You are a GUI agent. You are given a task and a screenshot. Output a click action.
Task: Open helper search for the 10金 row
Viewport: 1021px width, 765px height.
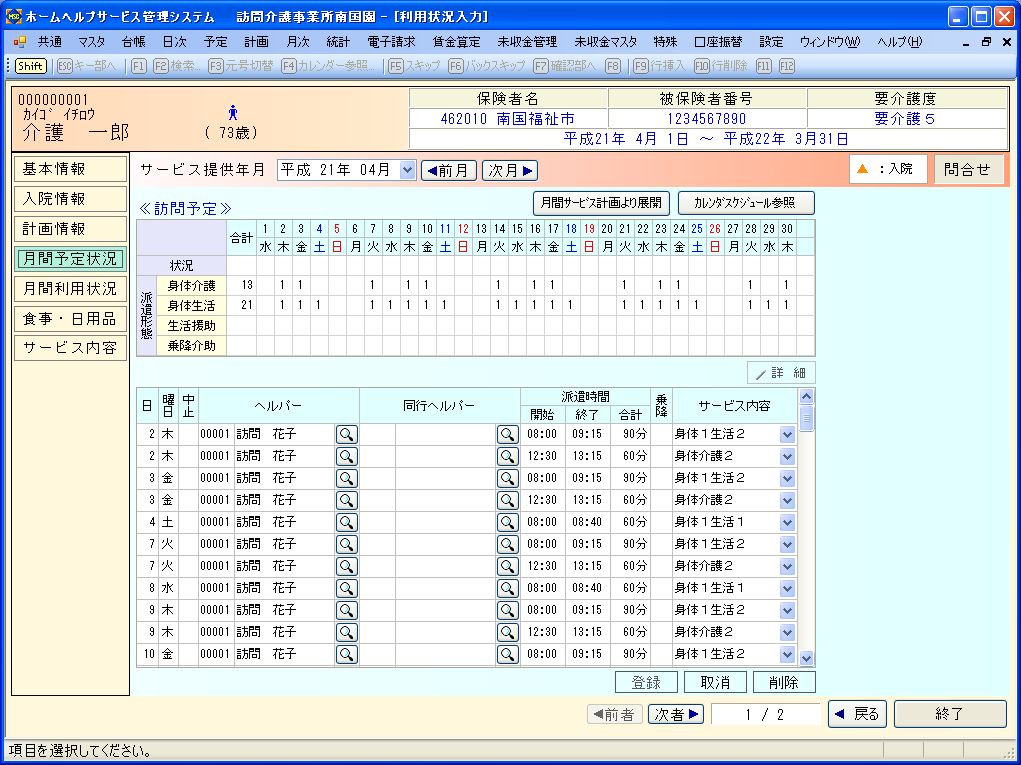pos(346,654)
